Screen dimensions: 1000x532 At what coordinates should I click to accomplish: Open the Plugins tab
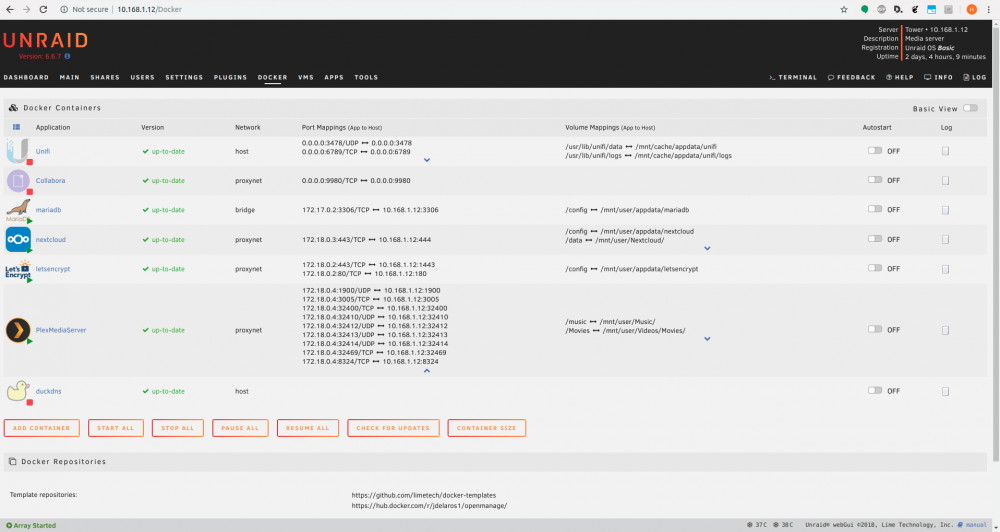230,77
